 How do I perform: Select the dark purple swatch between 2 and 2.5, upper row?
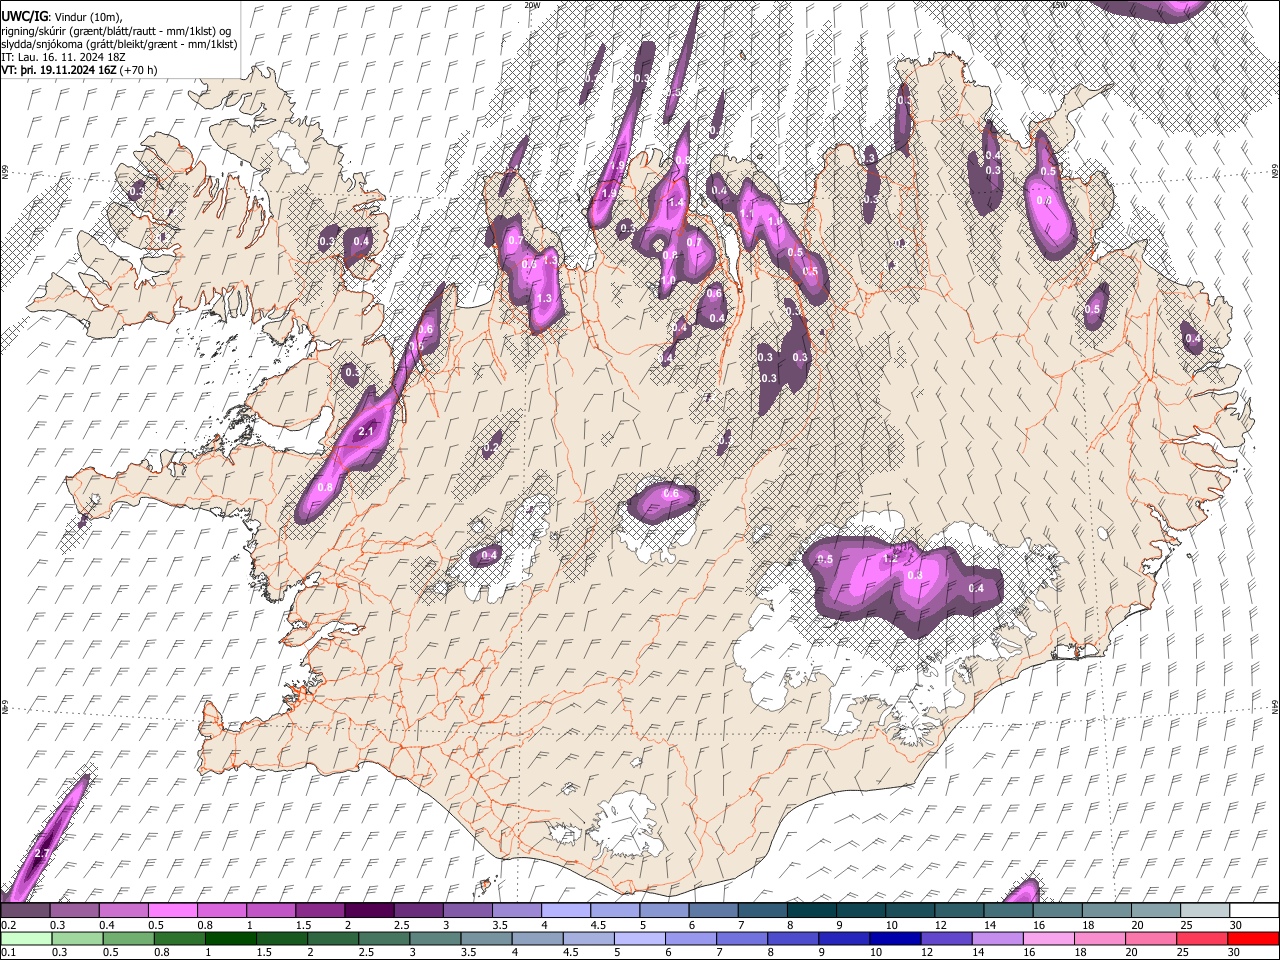pos(368,911)
